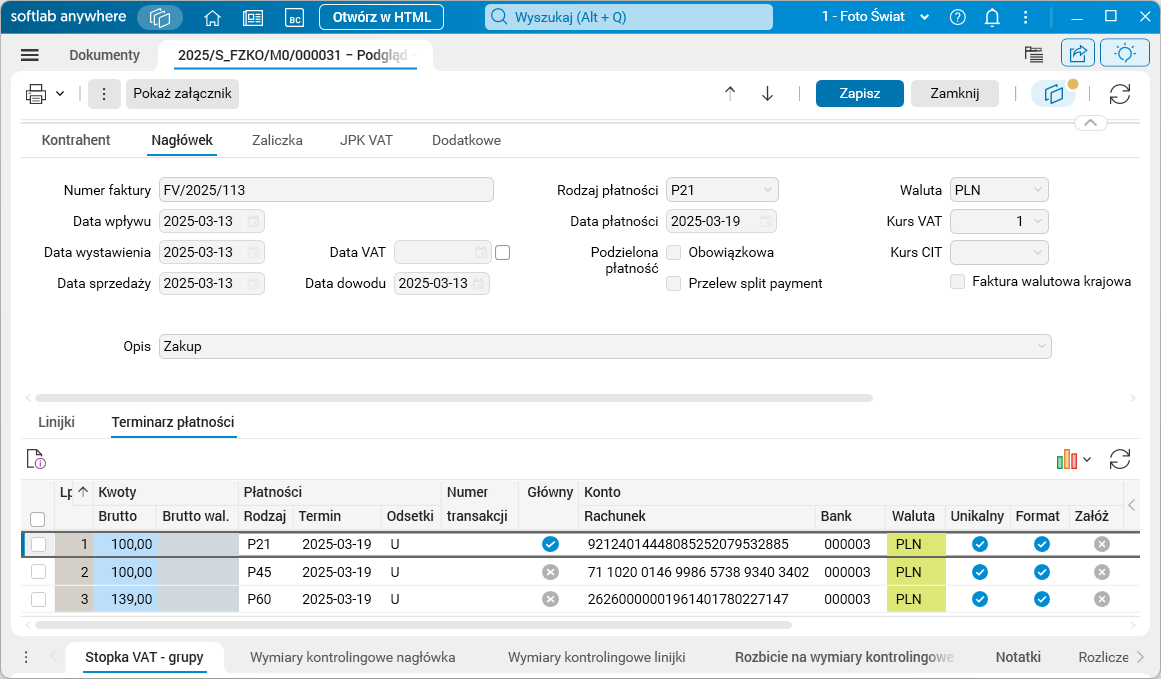Open the chart icon above payment table

coord(1066,459)
